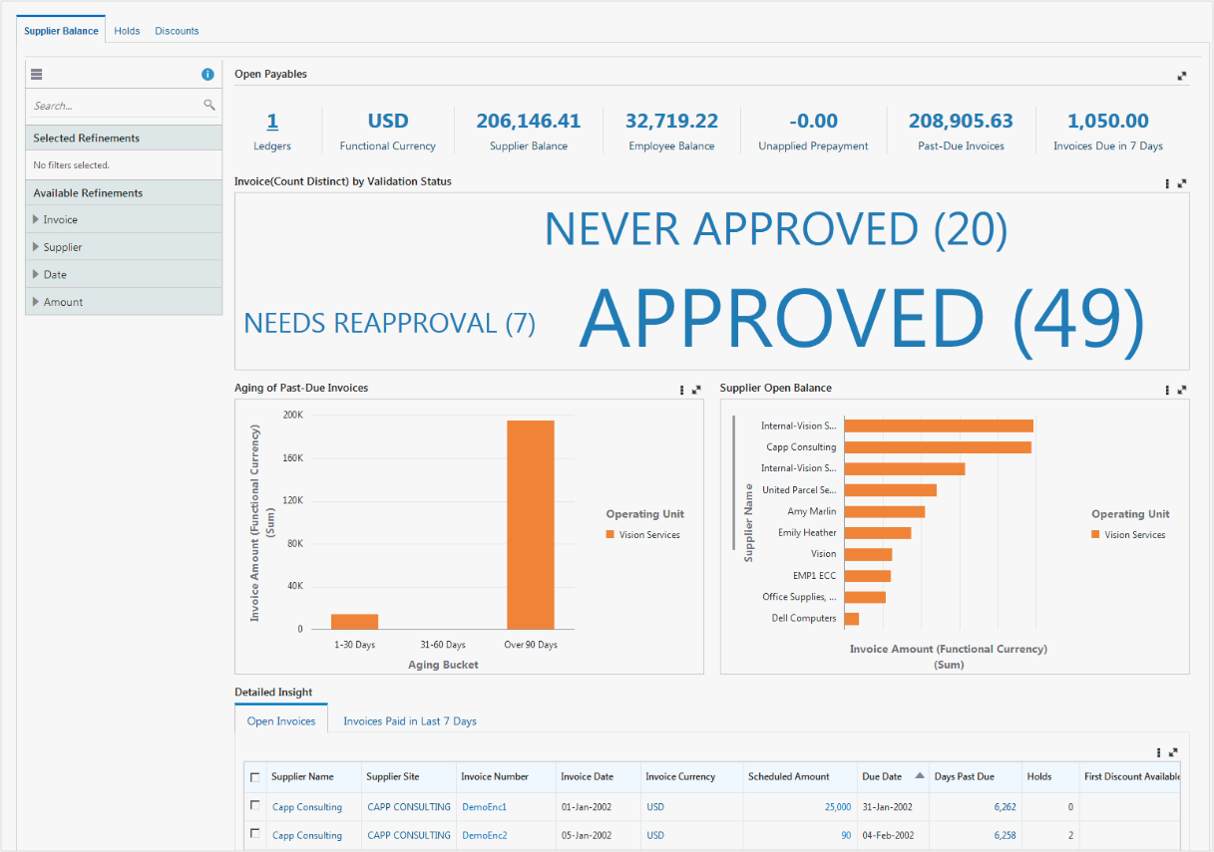1214x852 pixels.
Task: Check the DemoEnc2 invoice row checkbox
Action: pyautogui.click(x=255, y=833)
